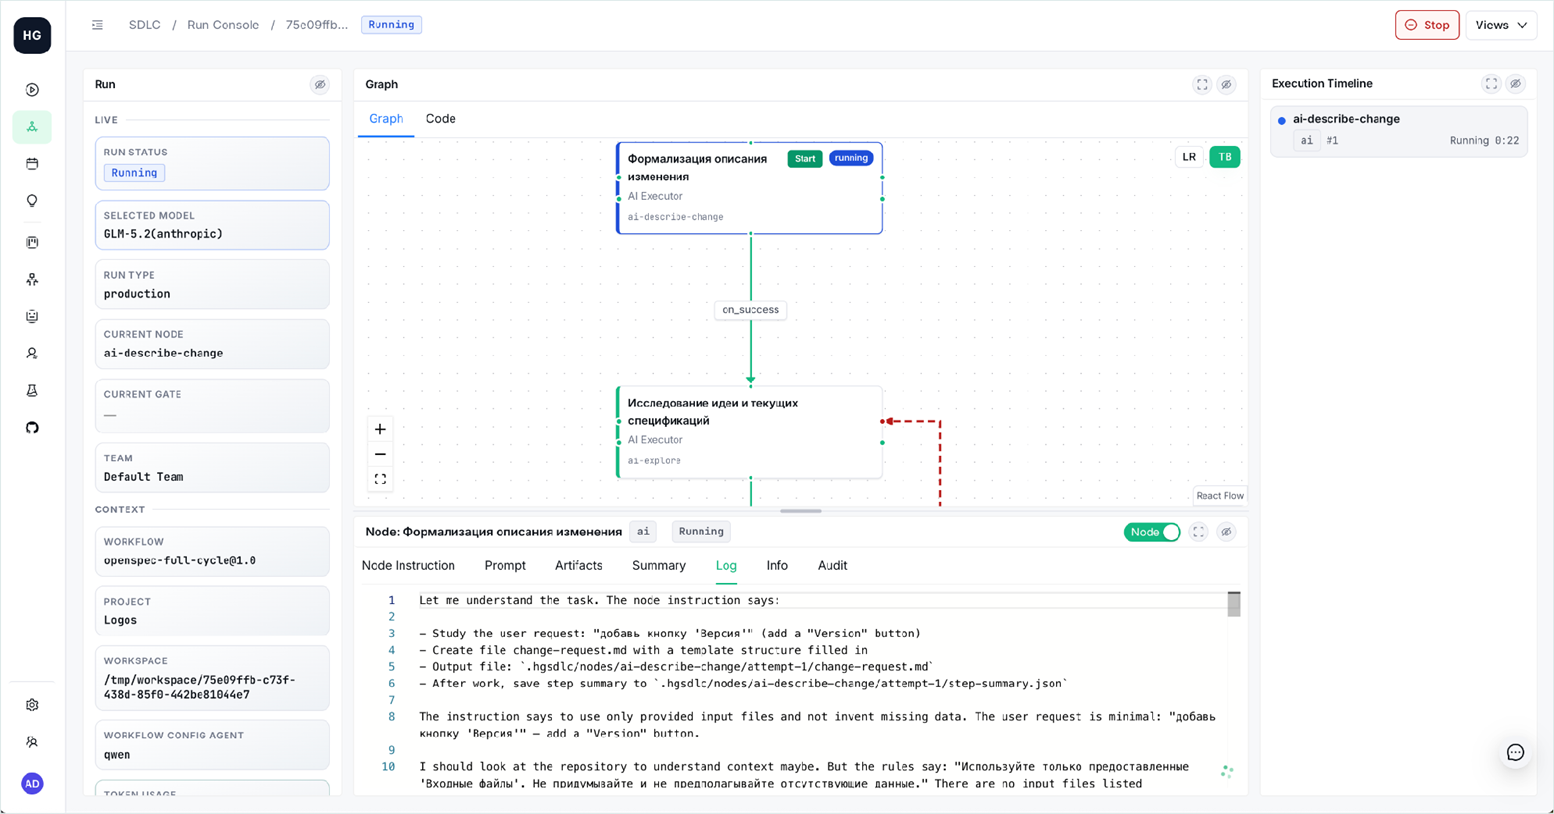Hide the Node panel with eye icon
1554x814 pixels.
(1226, 532)
